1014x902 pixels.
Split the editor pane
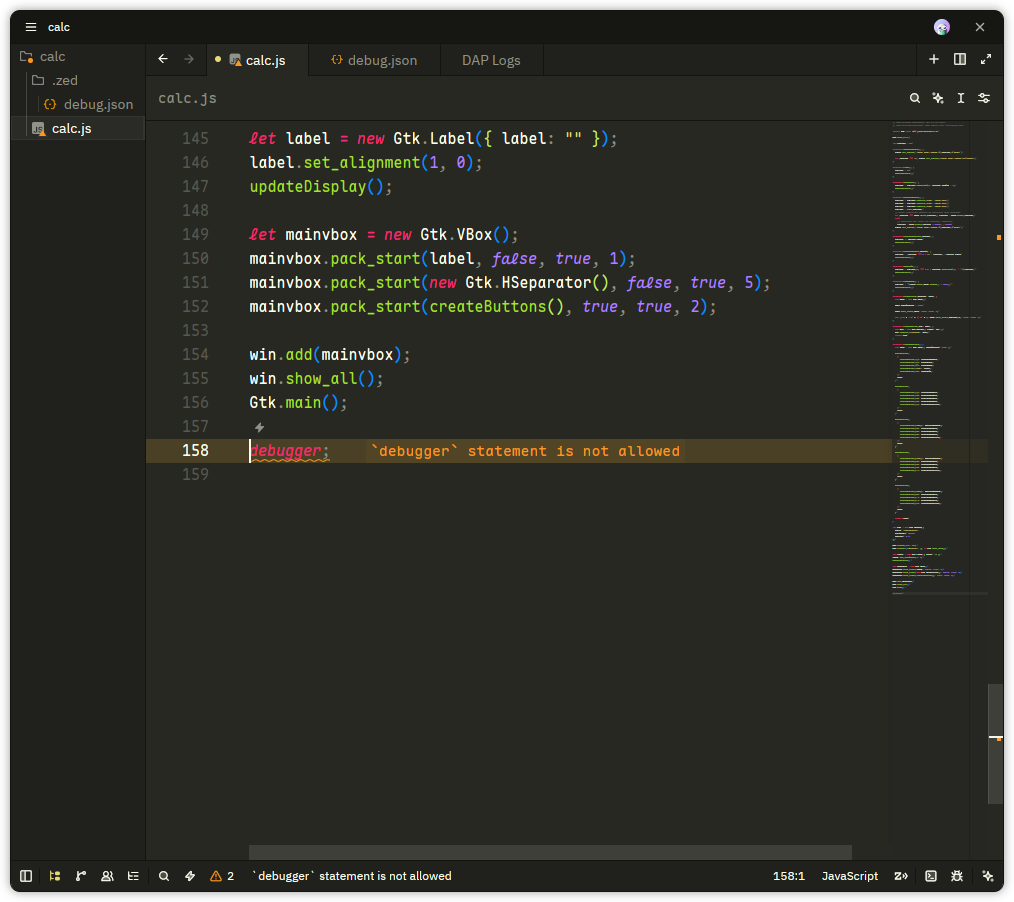[x=960, y=59]
